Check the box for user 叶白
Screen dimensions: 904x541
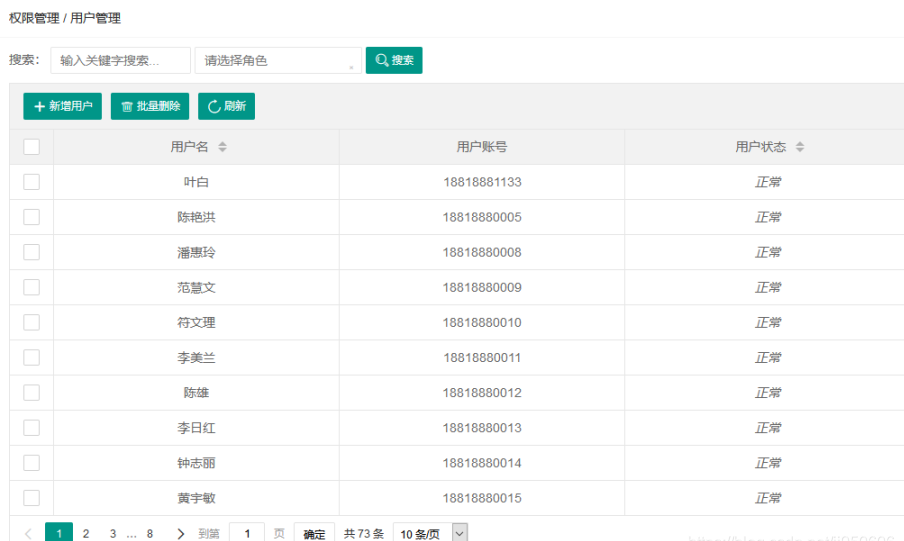[x=31, y=182]
